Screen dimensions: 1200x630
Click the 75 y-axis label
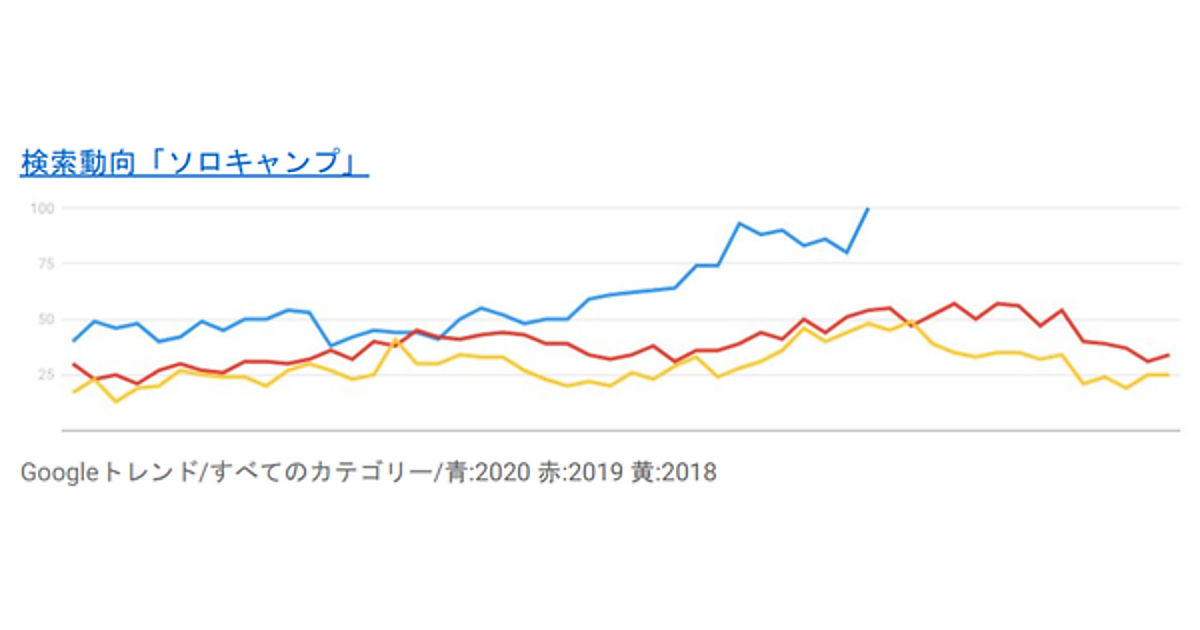coord(45,263)
